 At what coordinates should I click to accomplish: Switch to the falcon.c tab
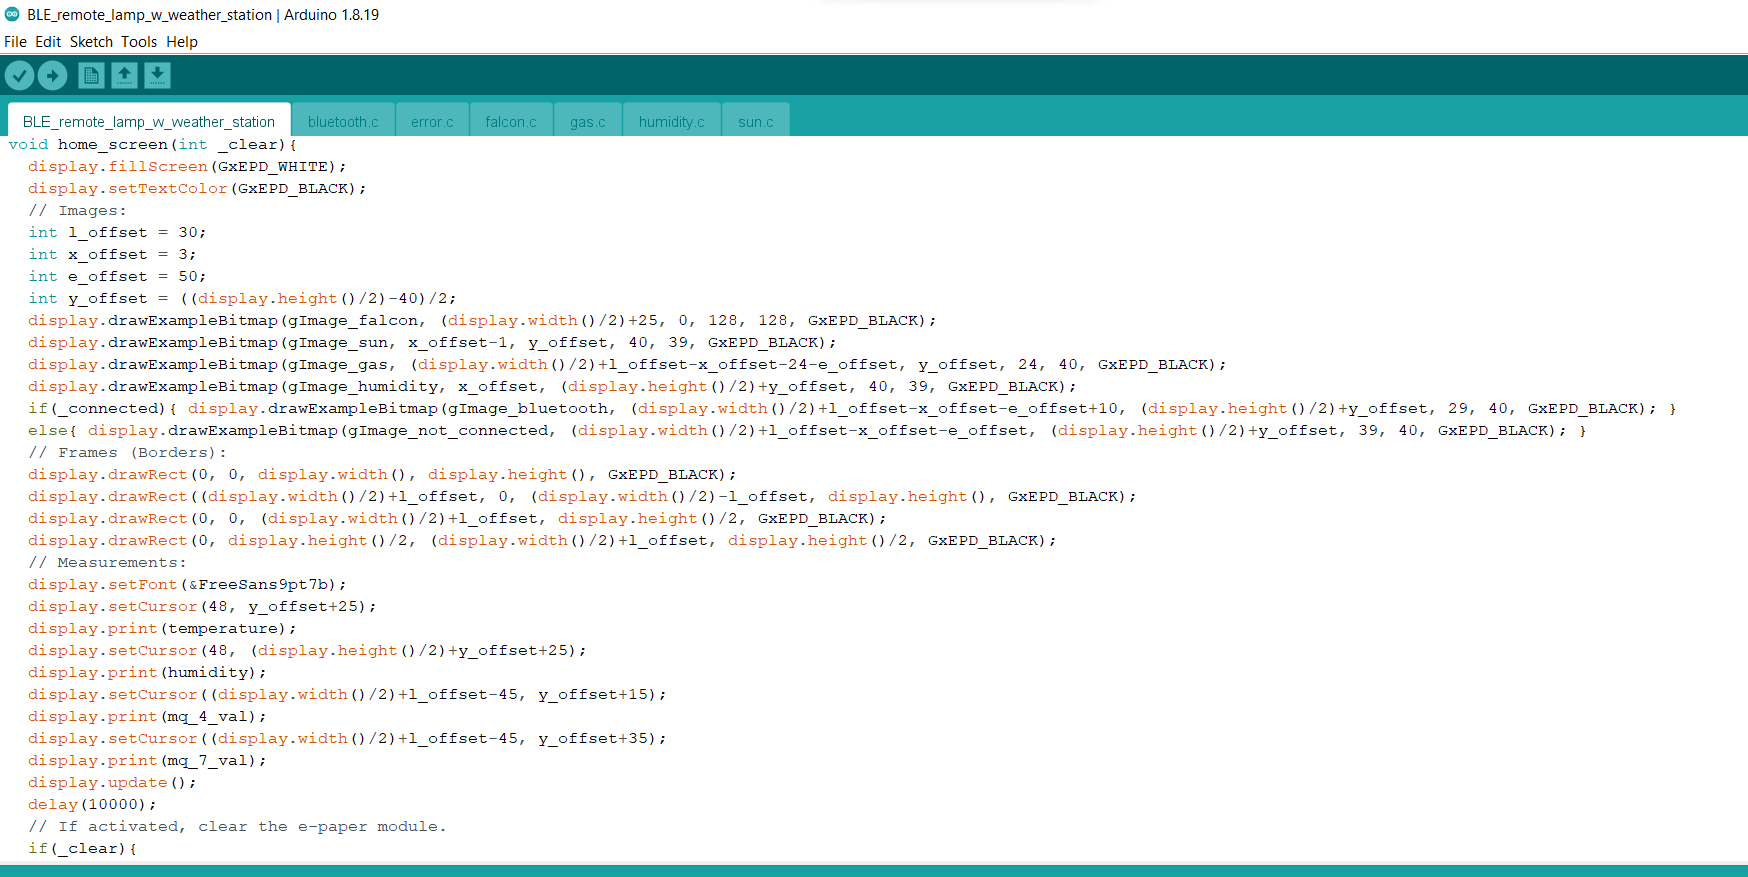511,121
